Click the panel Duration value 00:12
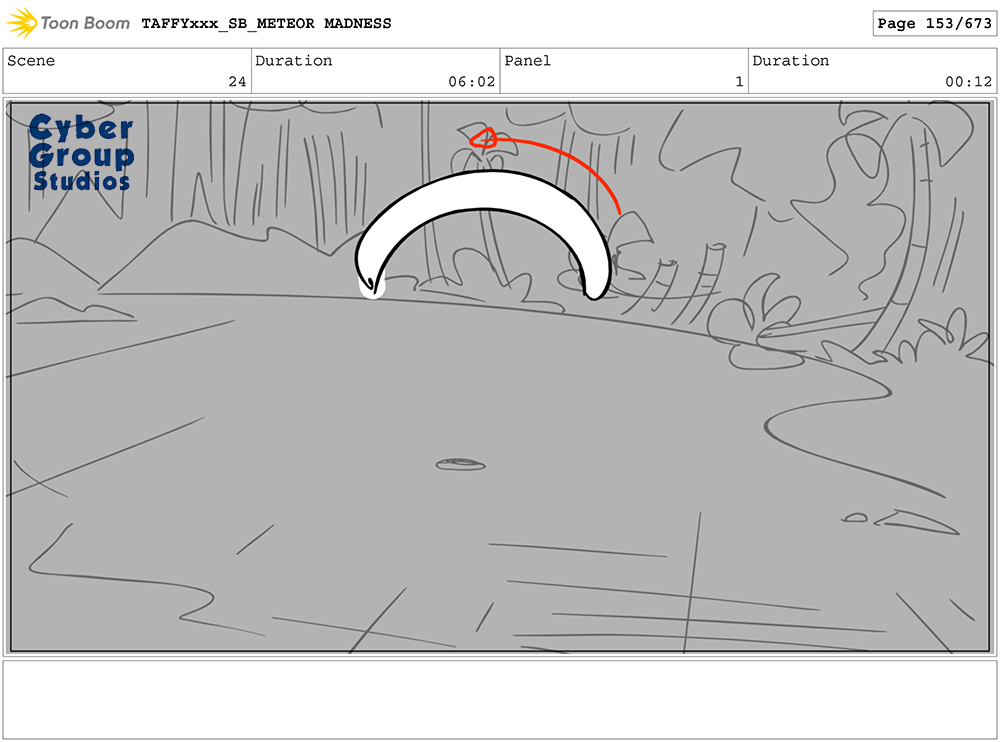The image size is (1000, 742). coord(968,82)
